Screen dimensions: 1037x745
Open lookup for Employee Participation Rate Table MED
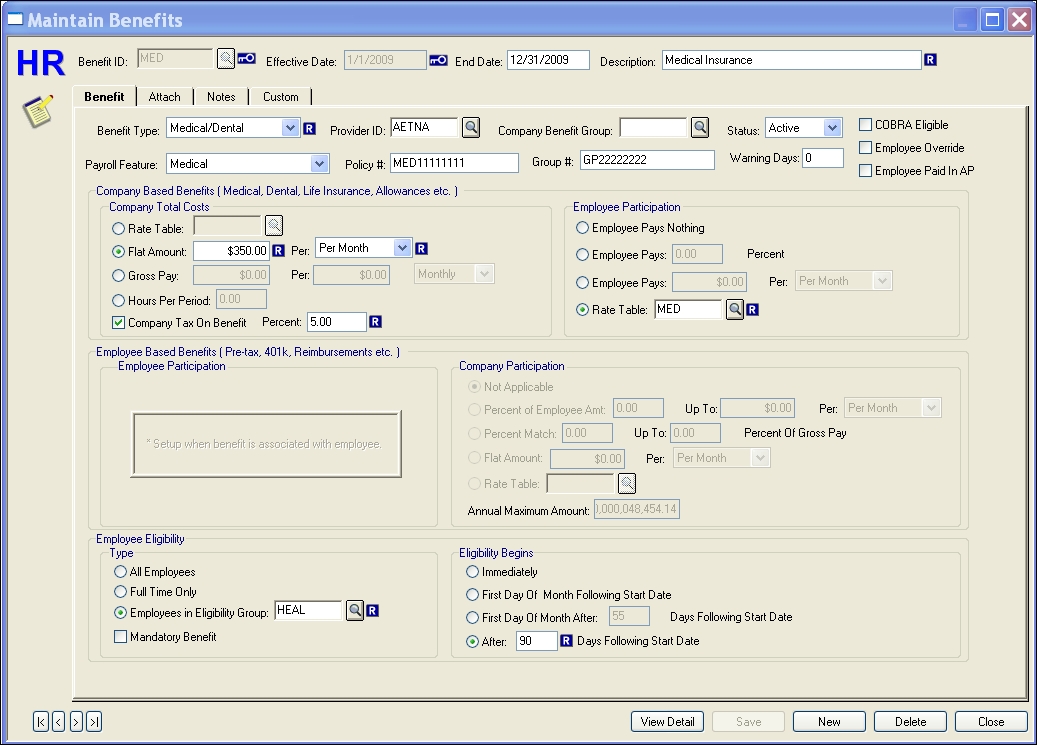(x=735, y=309)
